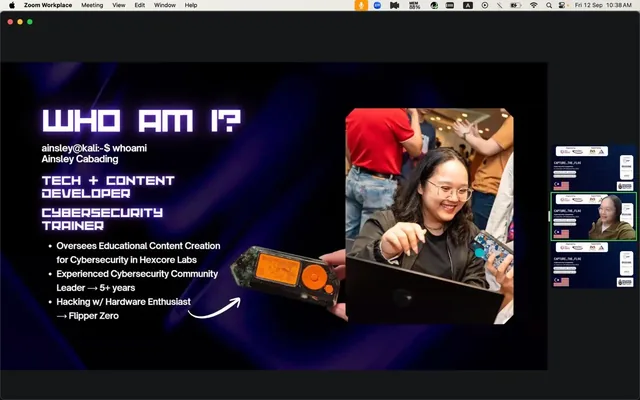Viewport: 640px width, 400px height.
Task: Click the 'ainsley@kali:~$ whoami' line
Action: tap(94, 148)
